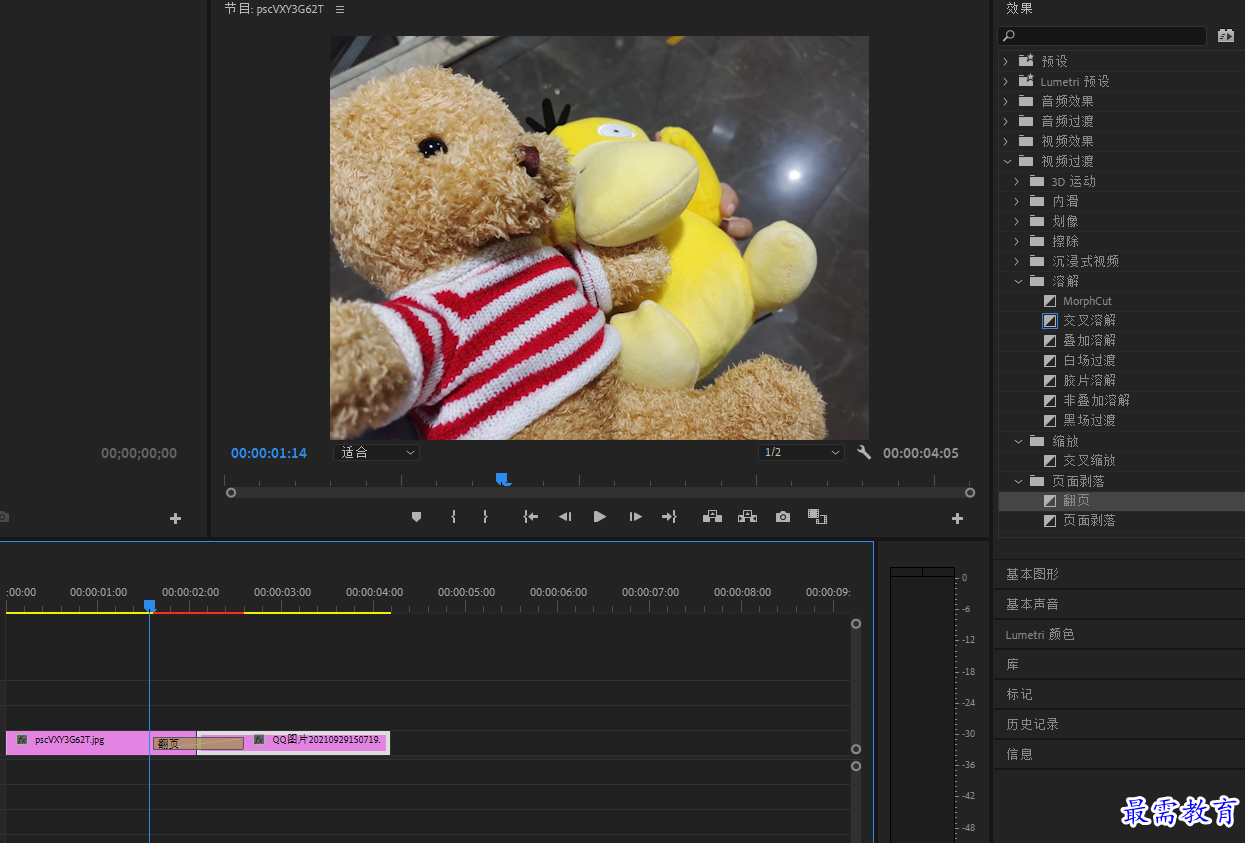Select the QQ图片 clip on timeline
Viewport: 1245px width, 843px height.
[317, 742]
